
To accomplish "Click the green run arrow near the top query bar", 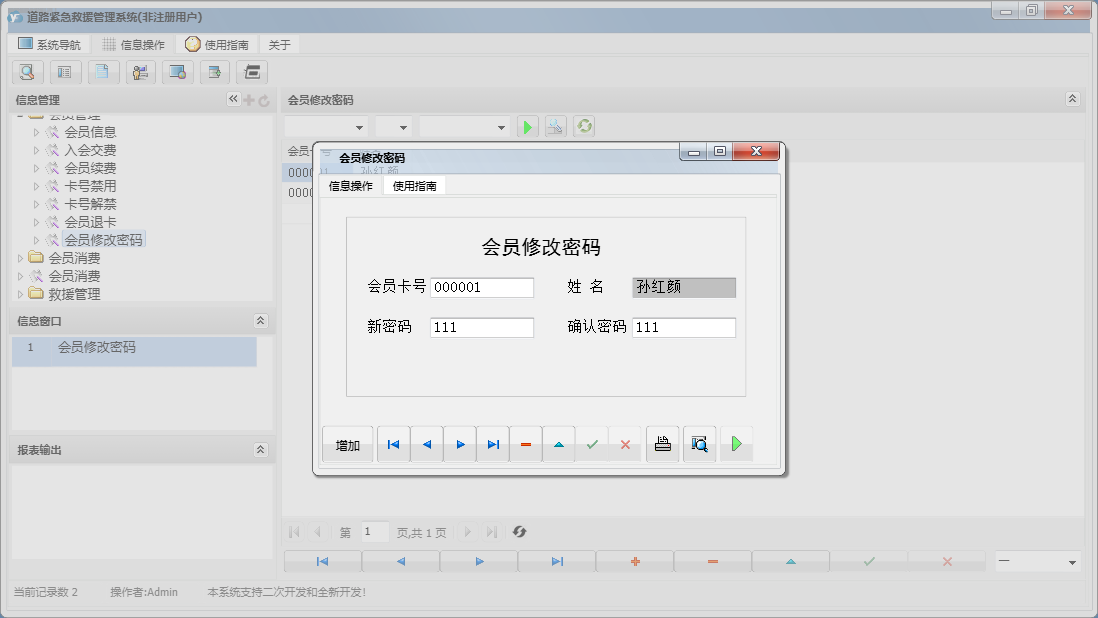I will (527, 126).
